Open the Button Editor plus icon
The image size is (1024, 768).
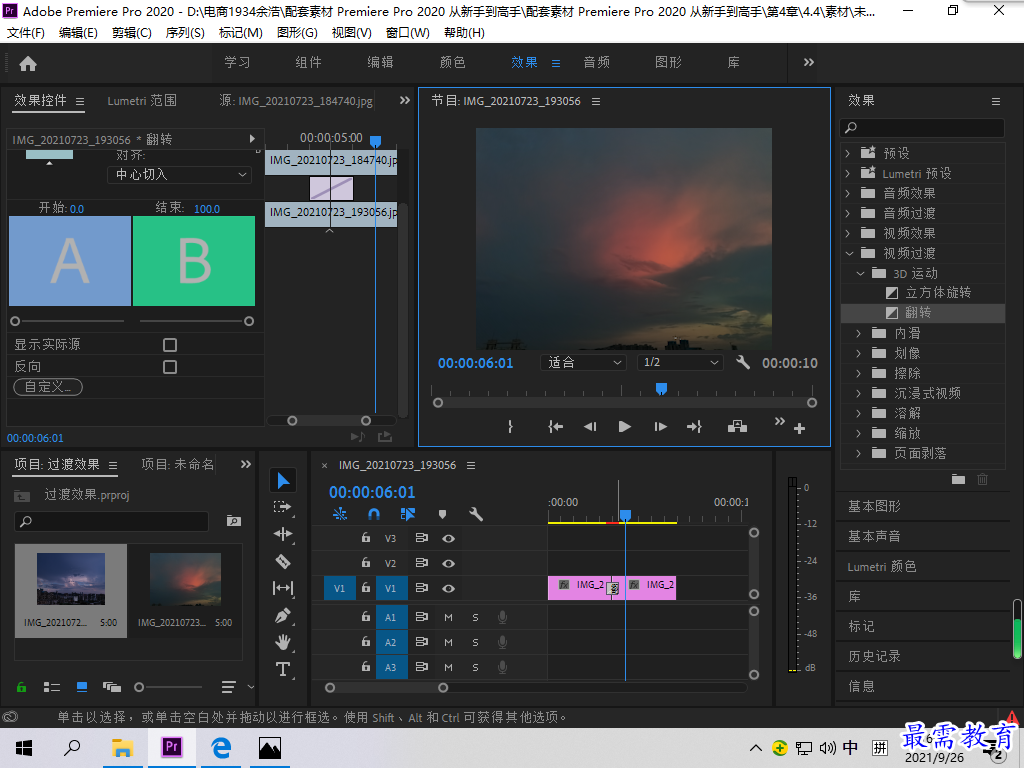click(799, 428)
